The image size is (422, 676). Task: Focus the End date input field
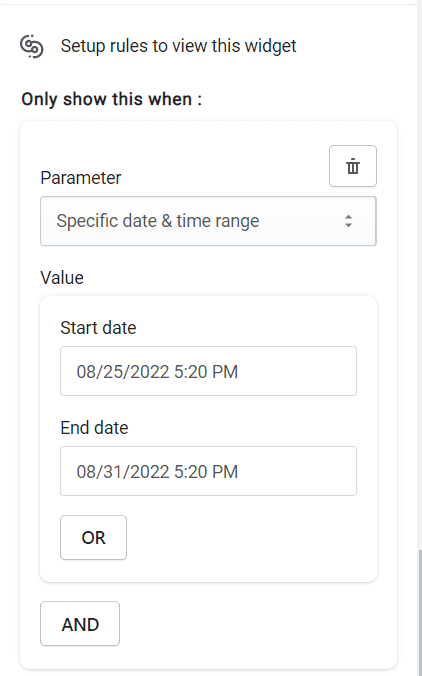point(208,471)
